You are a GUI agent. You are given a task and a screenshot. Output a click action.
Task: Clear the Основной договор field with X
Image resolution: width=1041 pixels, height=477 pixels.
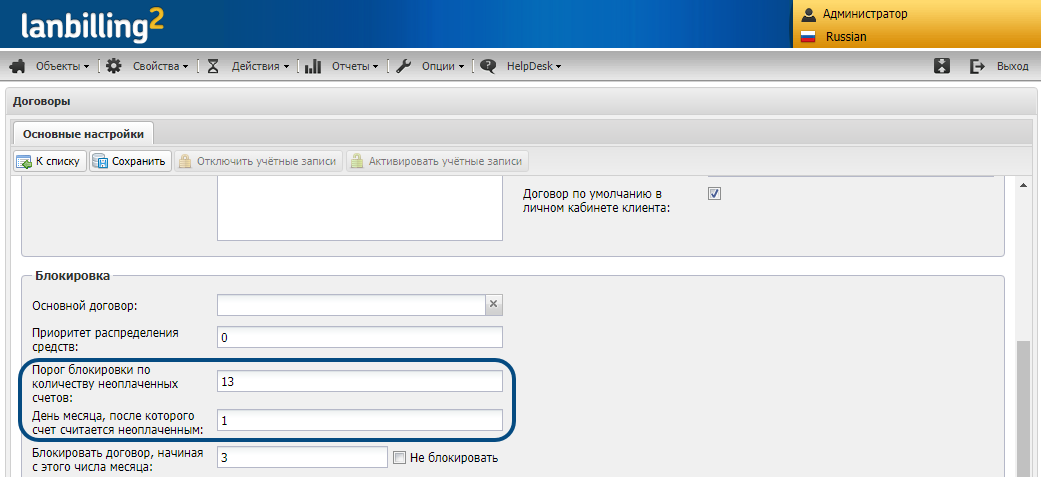(493, 304)
